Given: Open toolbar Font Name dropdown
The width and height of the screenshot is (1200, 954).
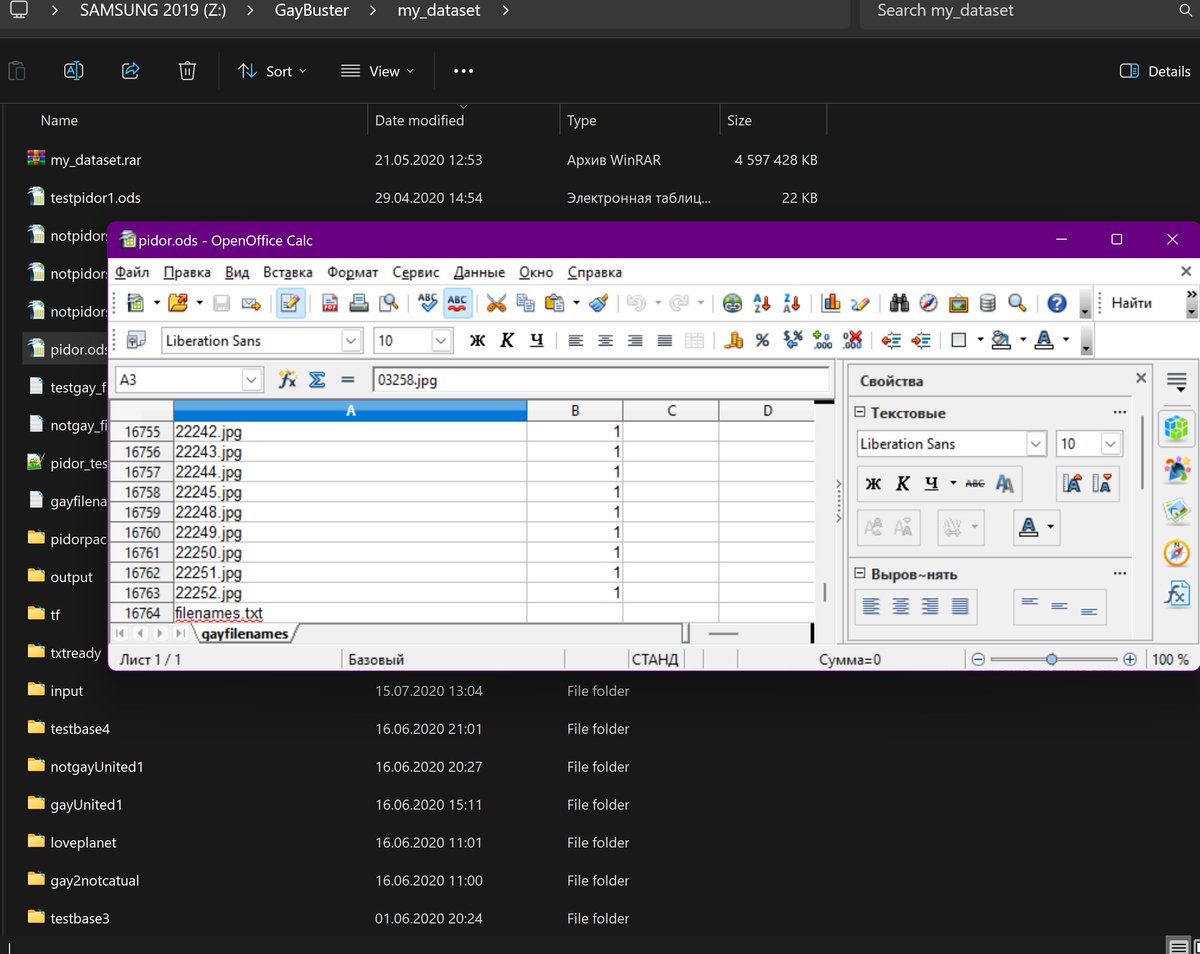Looking at the screenshot, I should [x=351, y=340].
